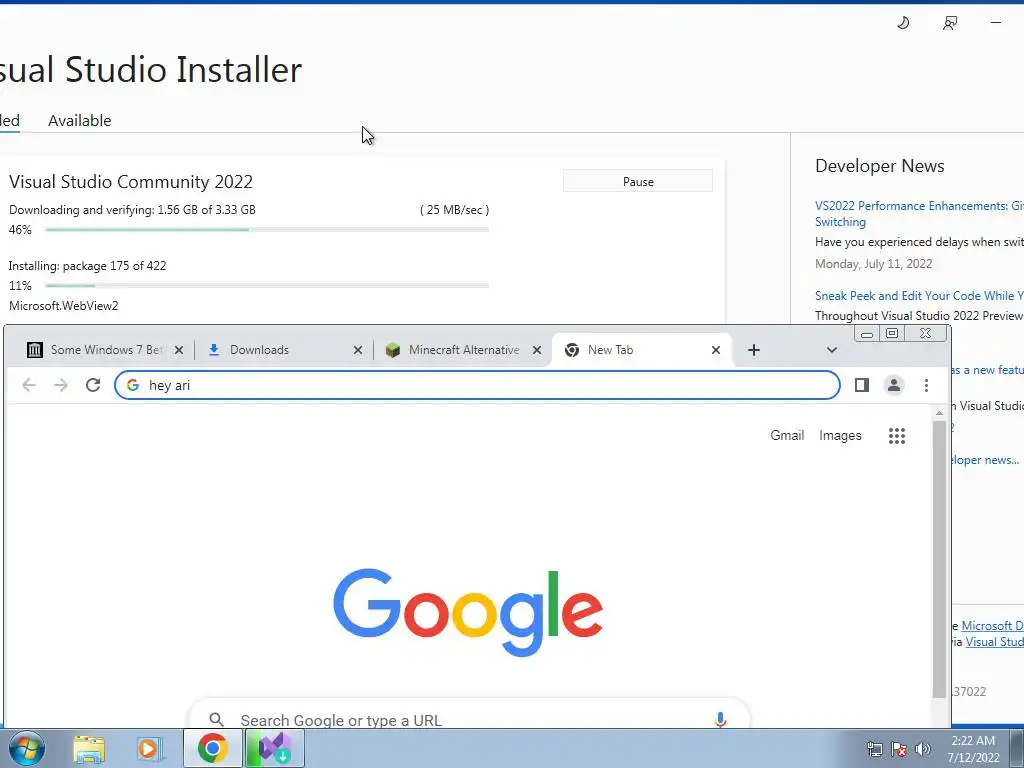Open Chrome profile avatar menu
The width and height of the screenshot is (1024, 768).
pos(893,385)
